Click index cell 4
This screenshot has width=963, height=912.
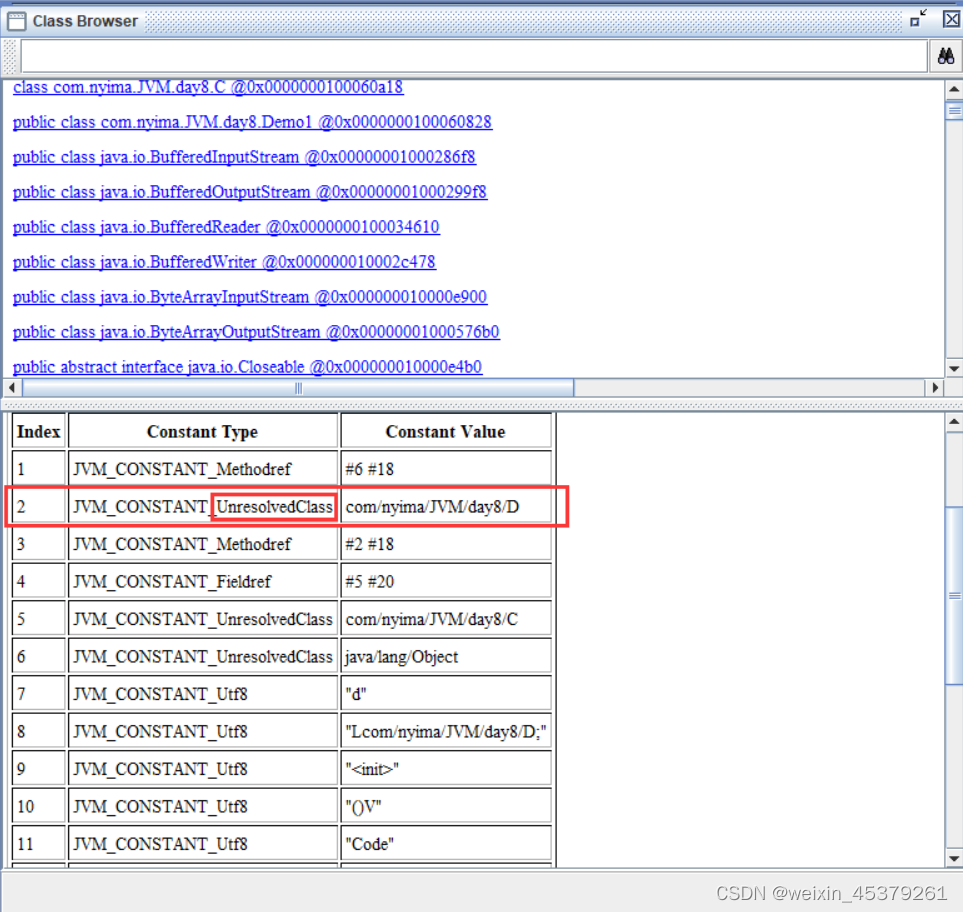(x=39, y=582)
